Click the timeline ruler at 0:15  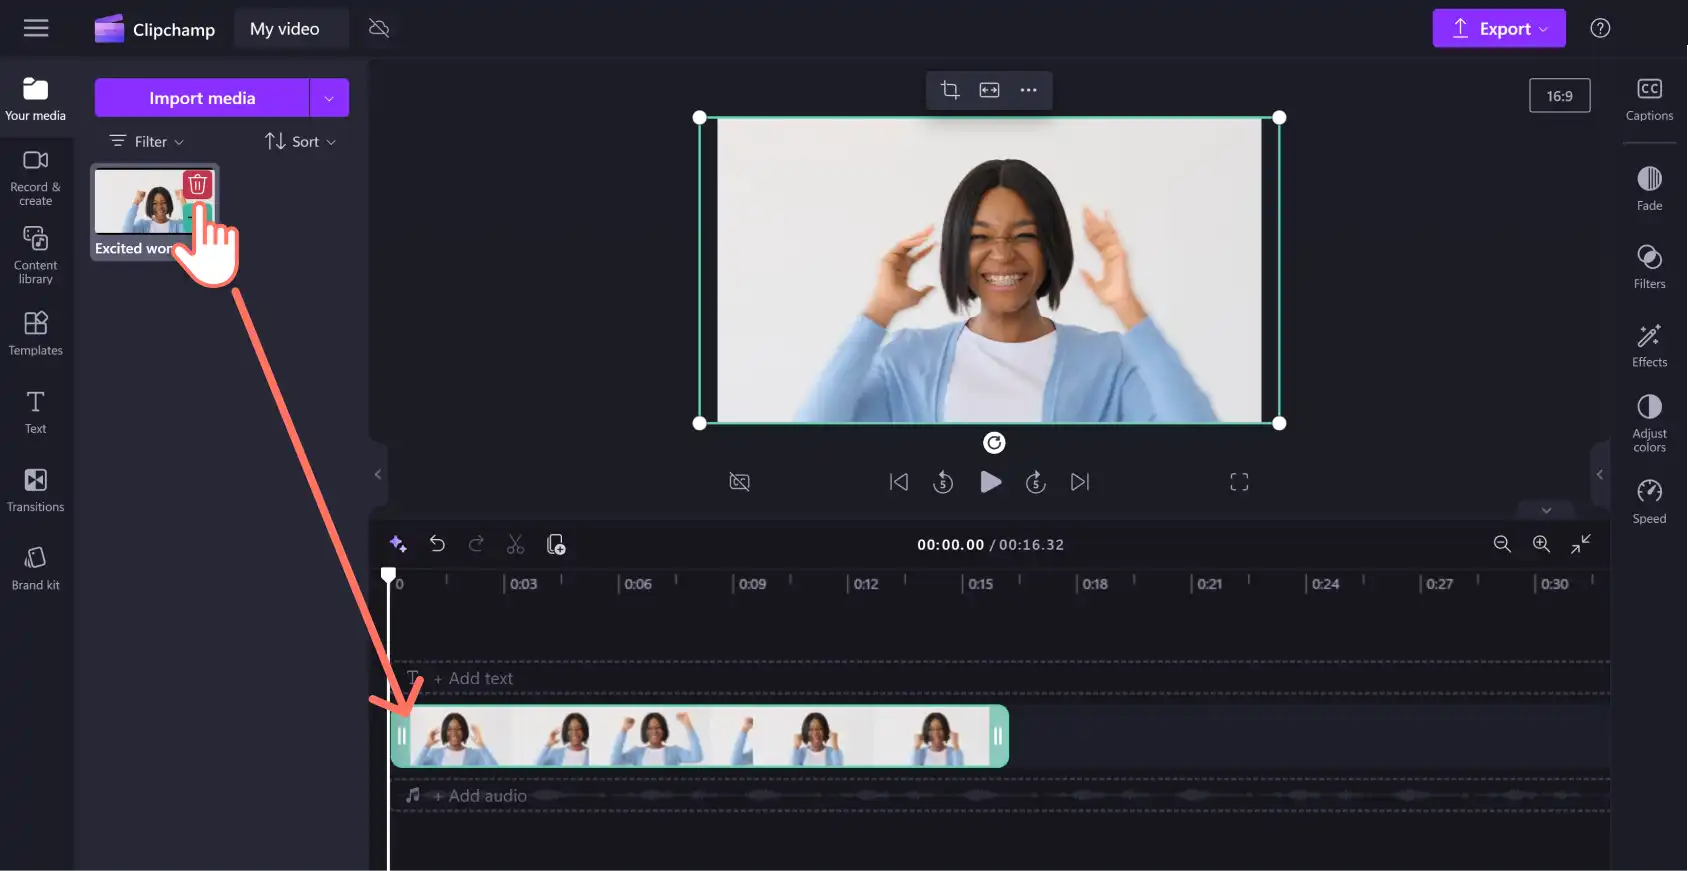980,584
